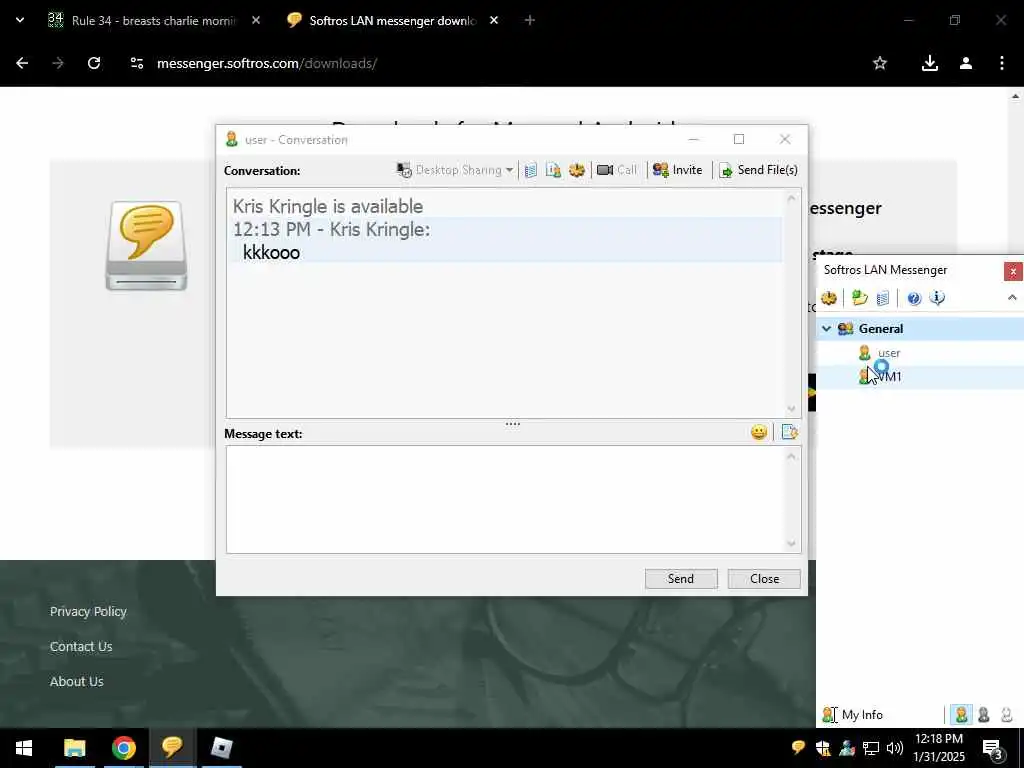Open received files folder icon
1024x768 pixels.
point(859,298)
